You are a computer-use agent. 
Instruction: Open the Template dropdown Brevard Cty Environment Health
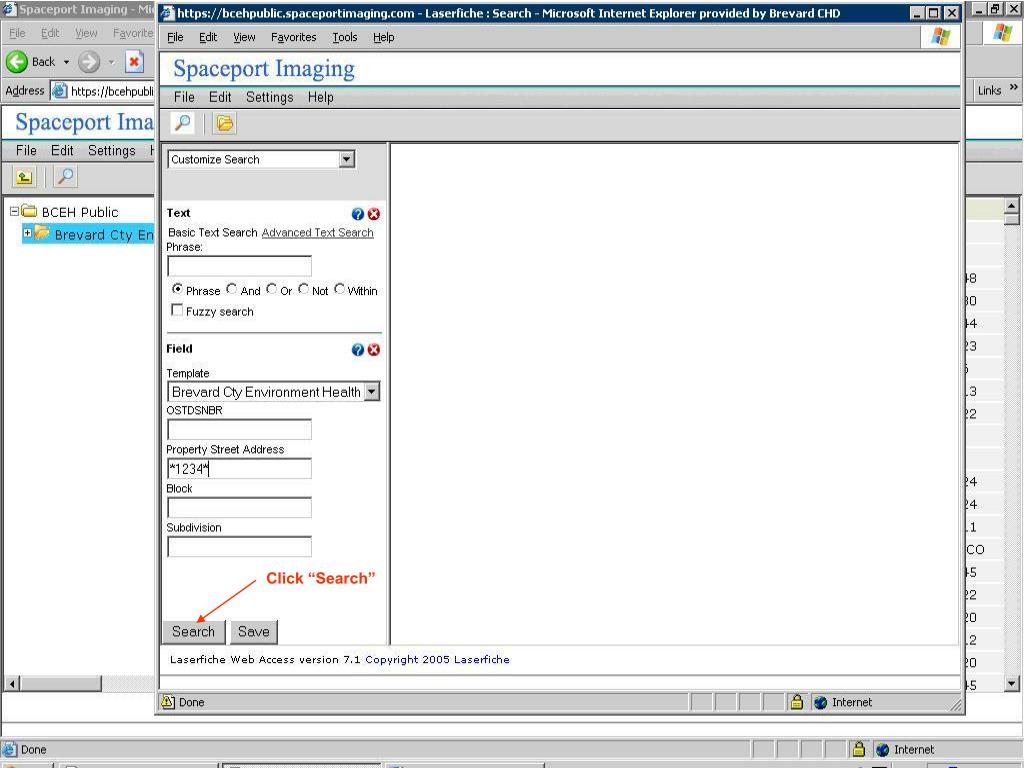[x=372, y=392]
